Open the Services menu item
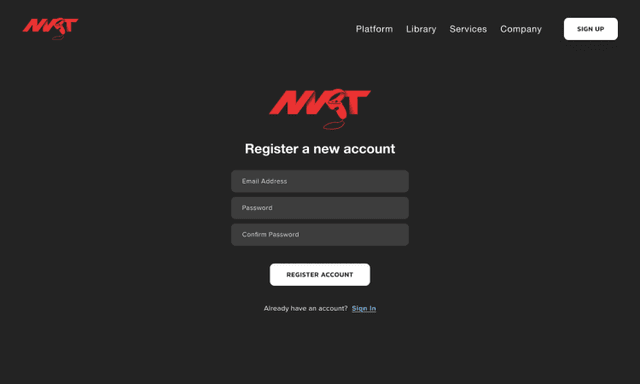Viewport: 640px width, 384px height. click(x=468, y=29)
